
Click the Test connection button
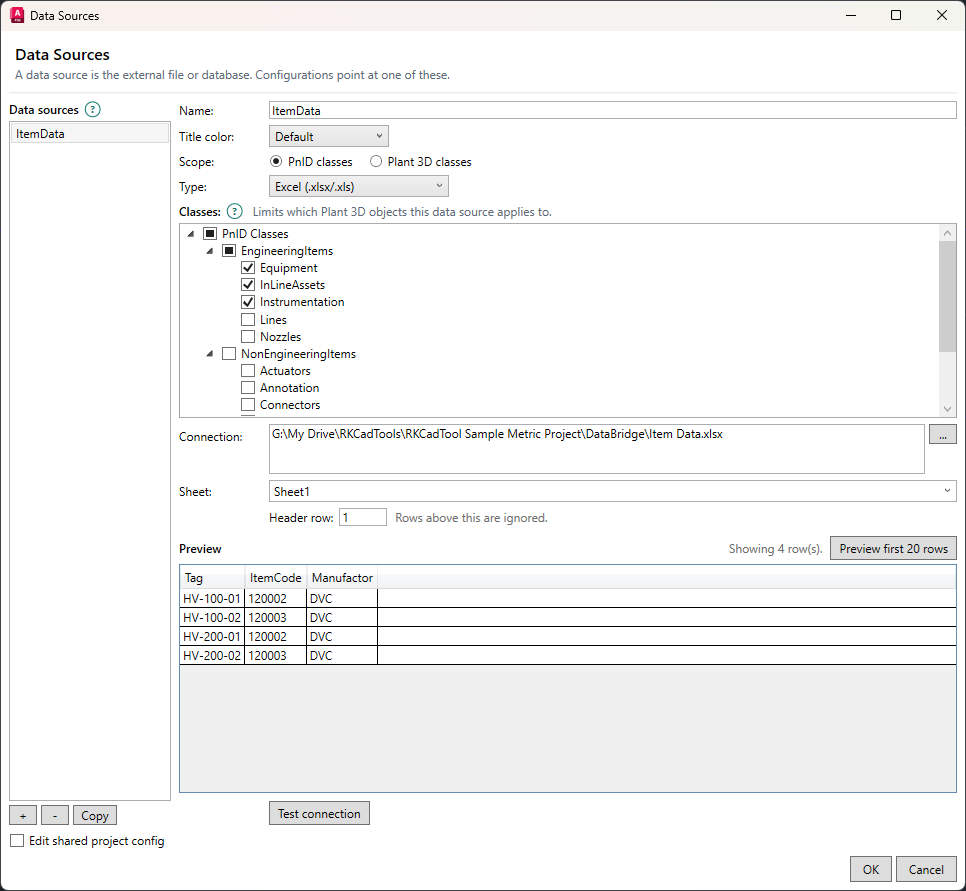coord(319,813)
